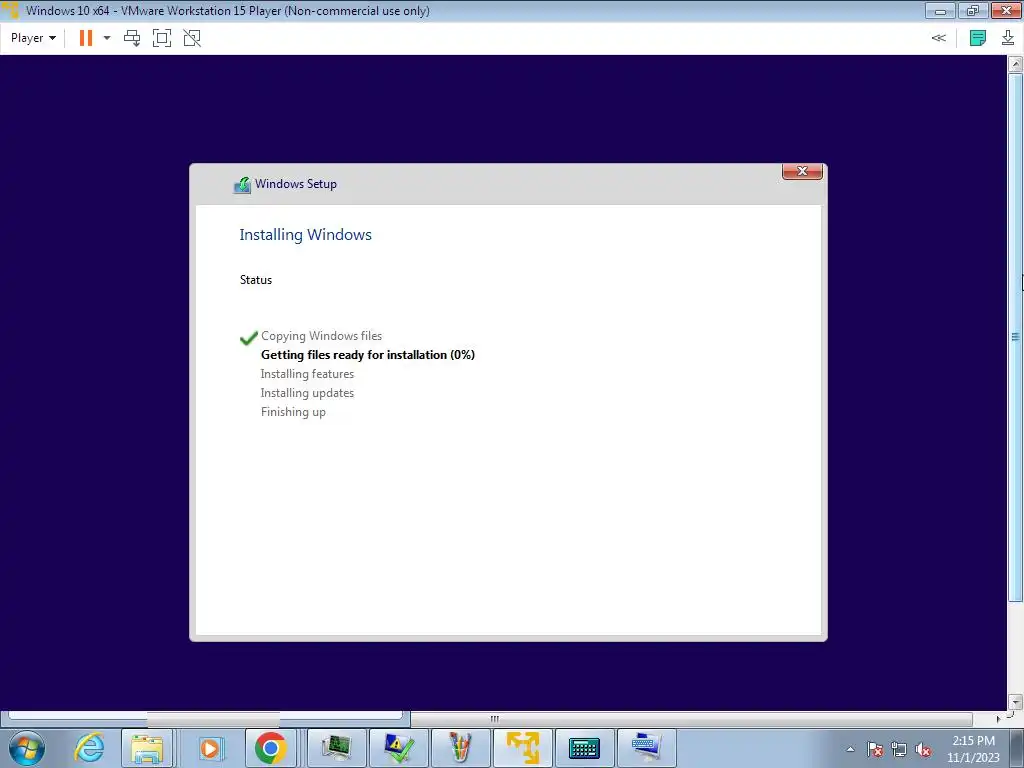Click 'Installing features' step

[307, 374]
